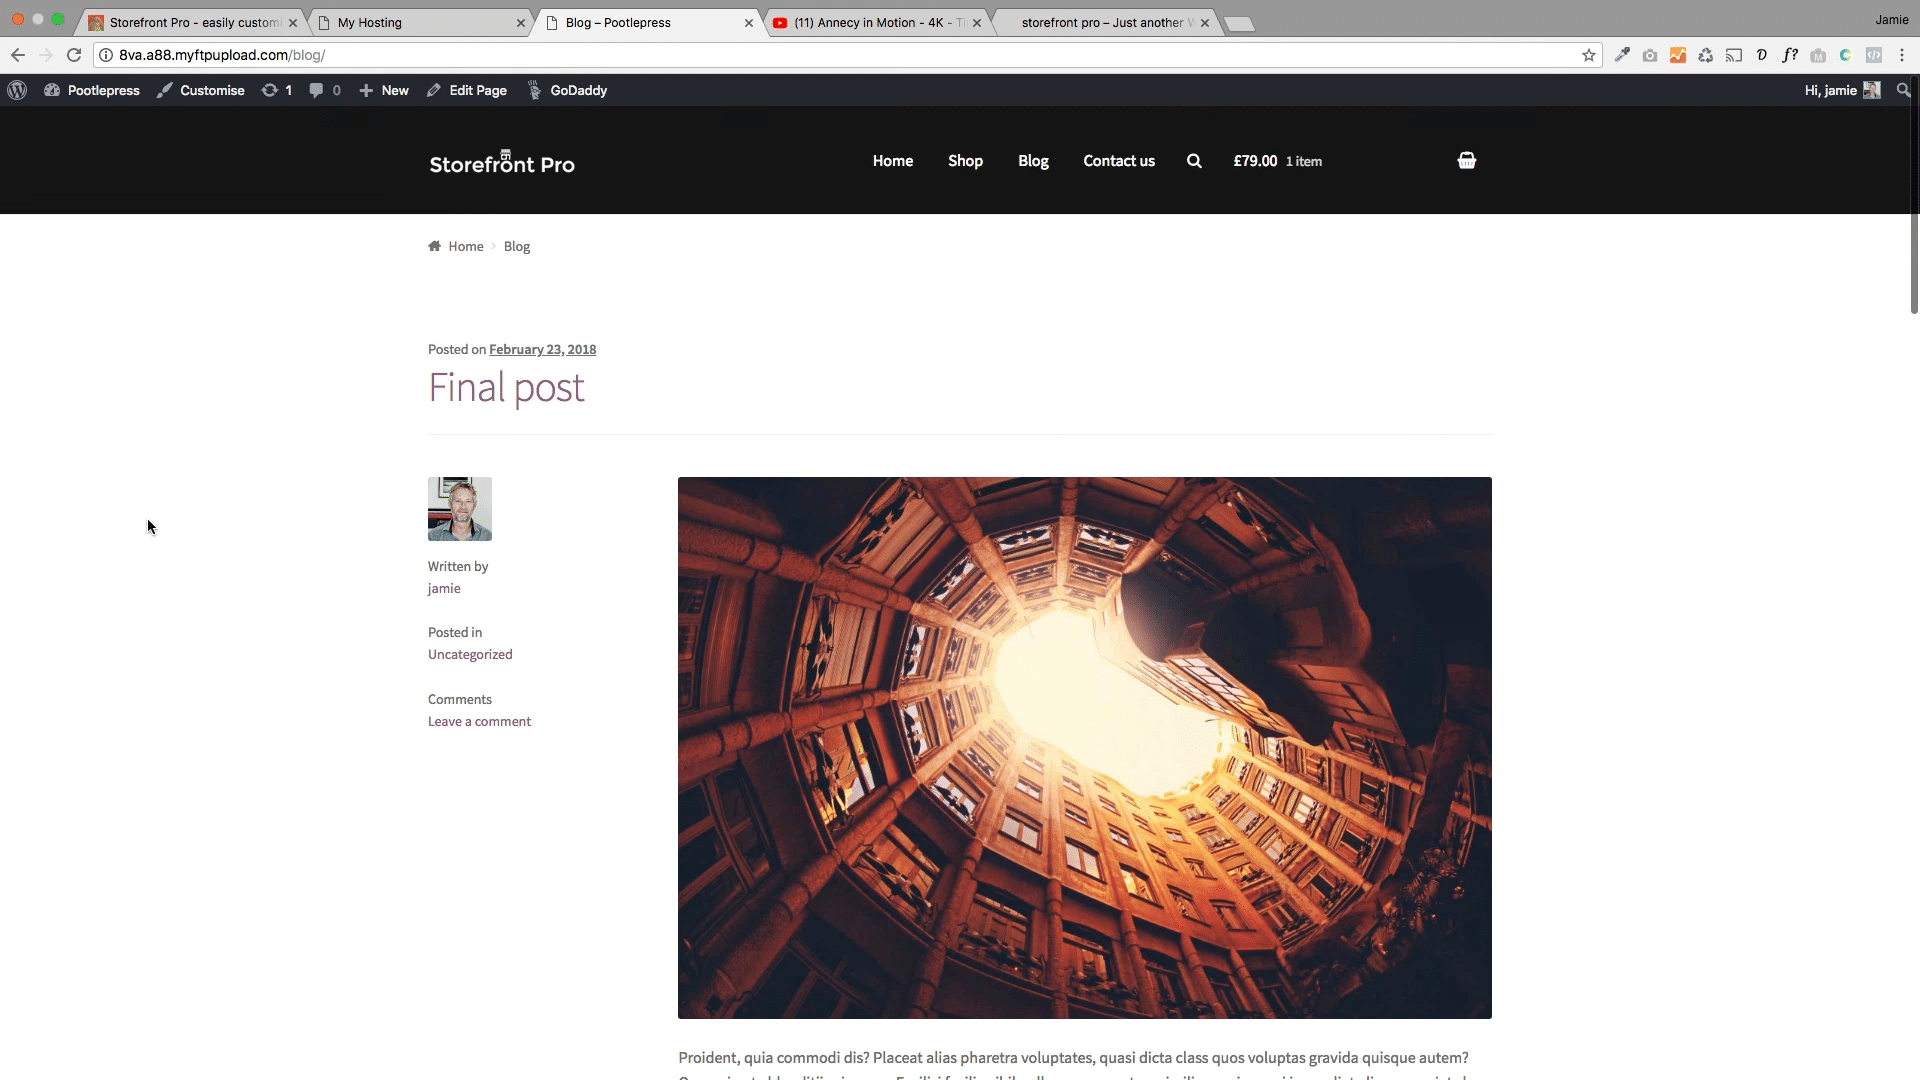Open the Pootlepress site dashboard menu

pos(92,90)
